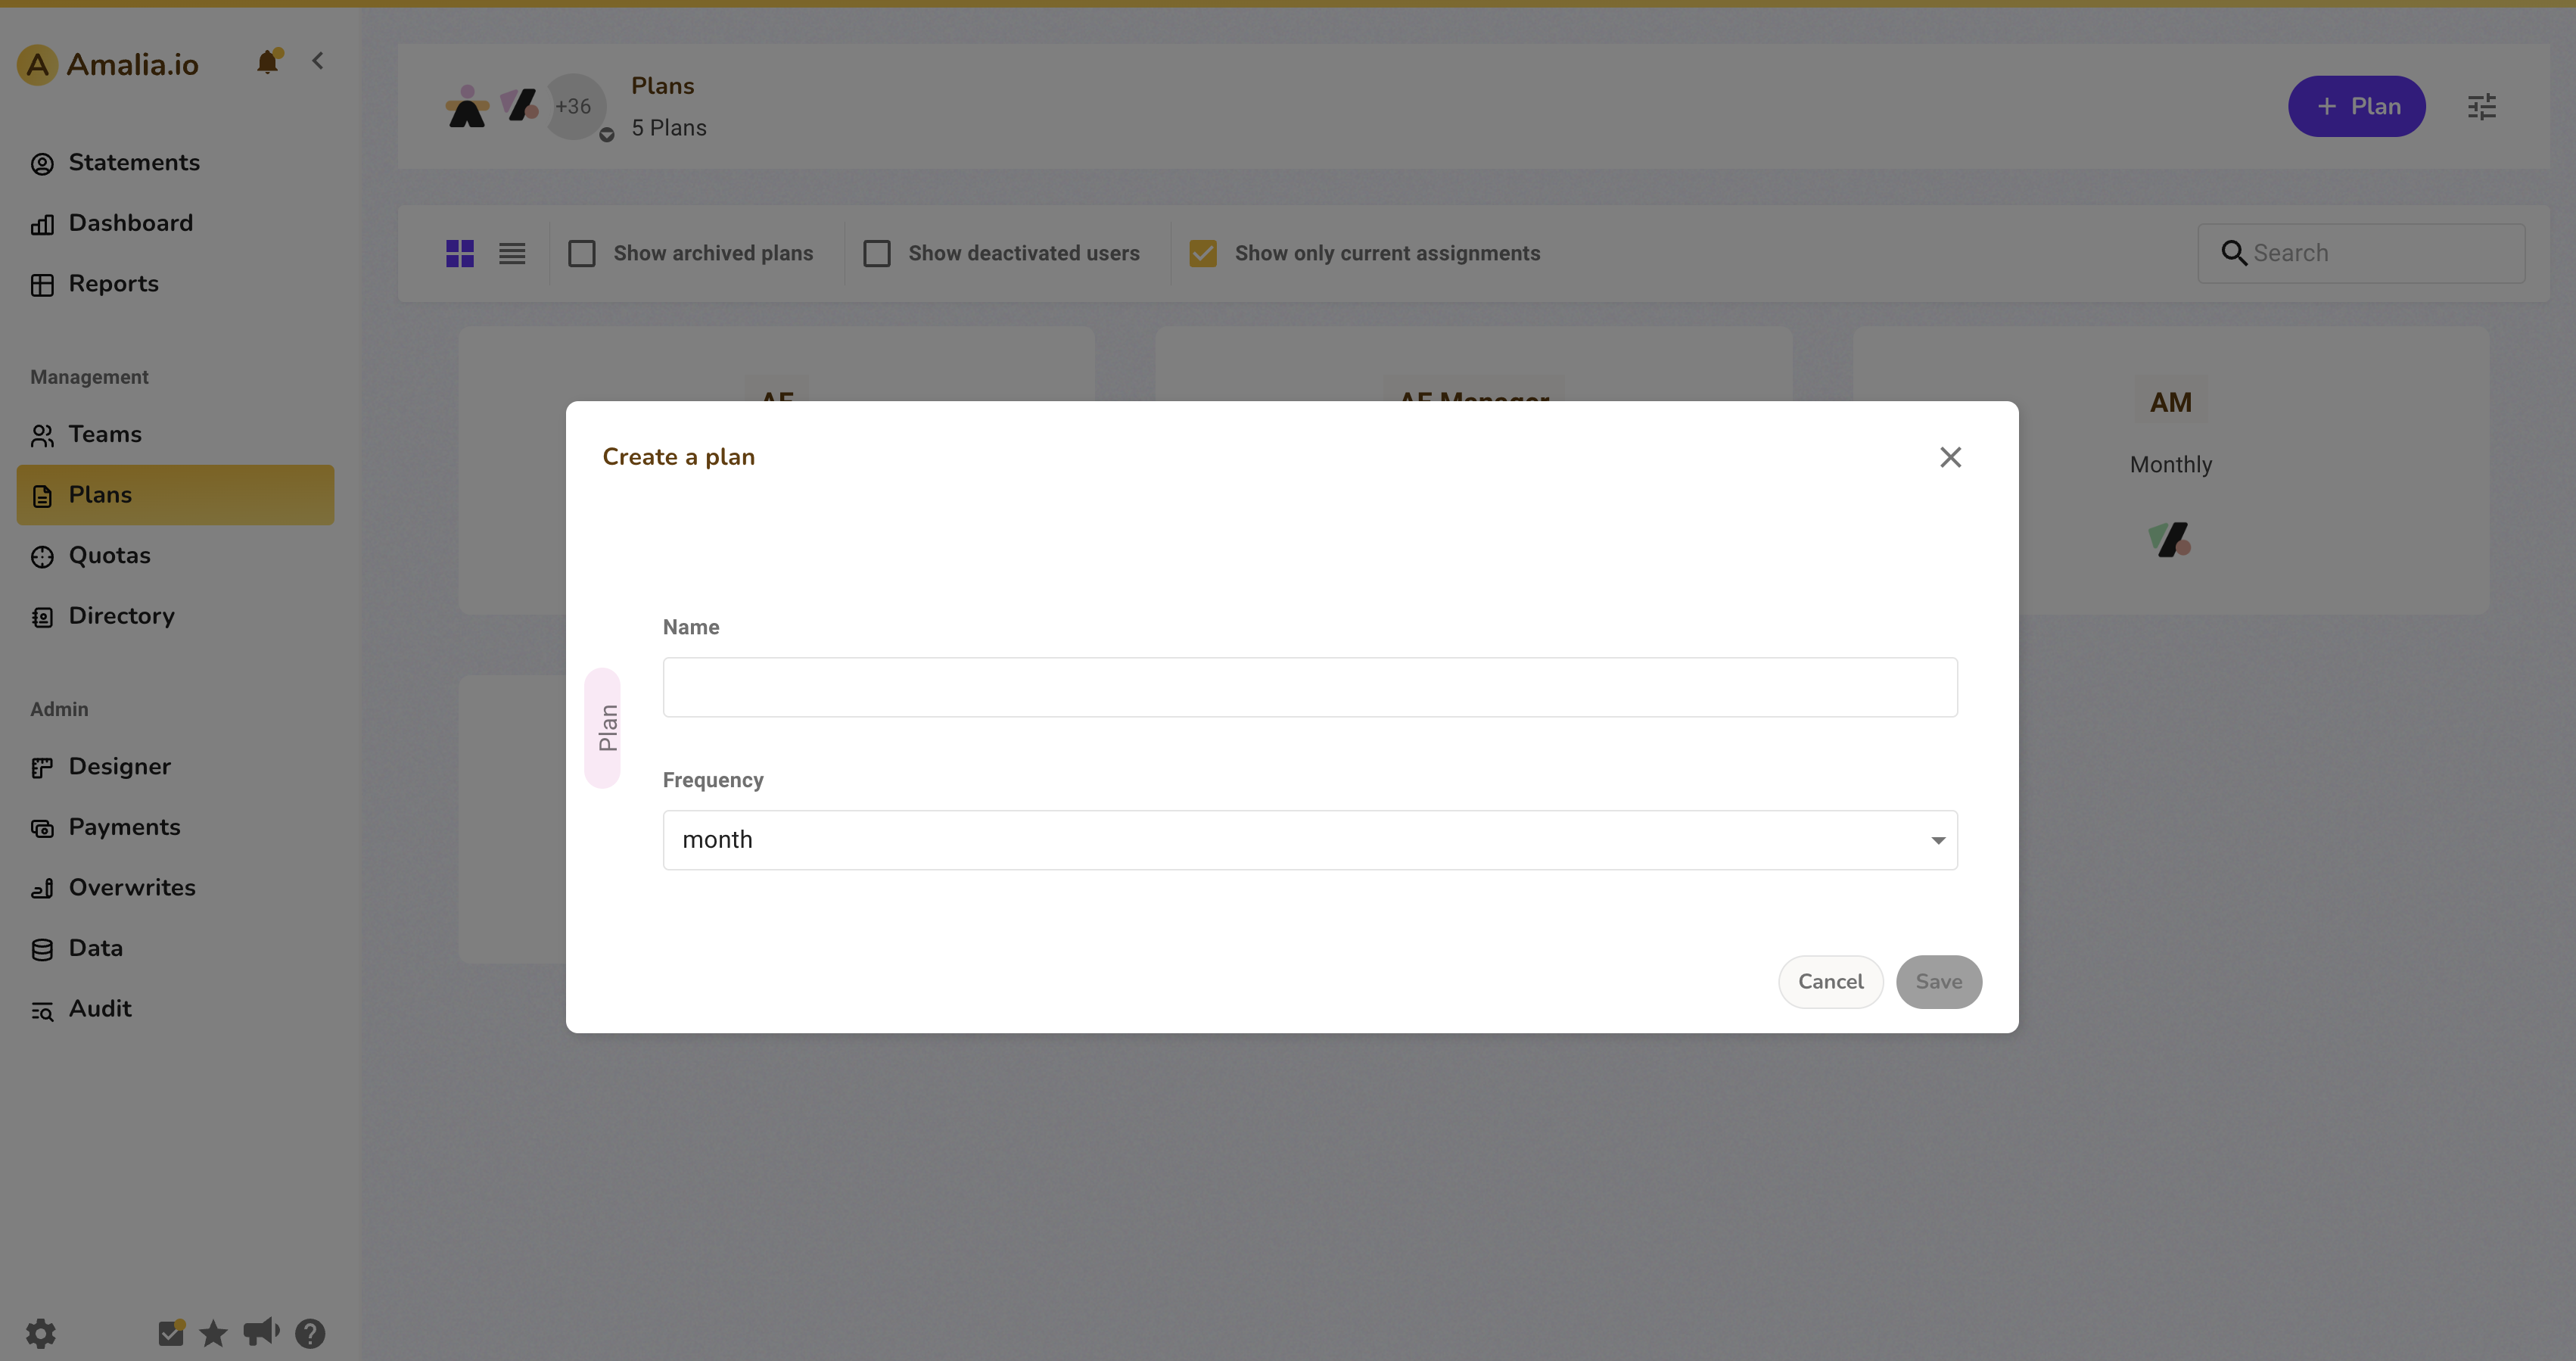The width and height of the screenshot is (2576, 1361).
Task: Click the Directory icon in the sidebar
Action: (42, 617)
